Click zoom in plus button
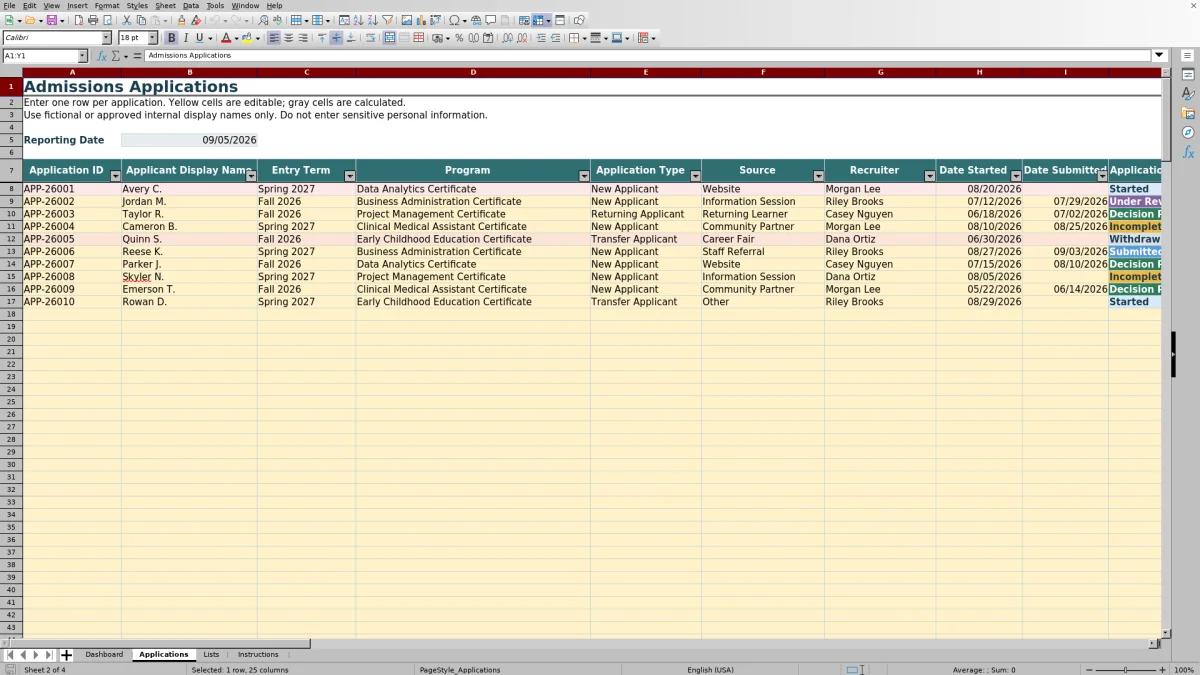The height and width of the screenshot is (675, 1200). pyautogui.click(x=1162, y=670)
